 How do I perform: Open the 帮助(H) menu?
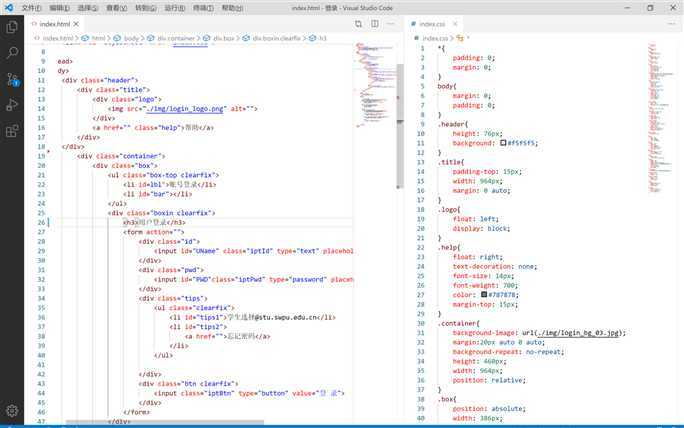pyautogui.click(x=233, y=8)
